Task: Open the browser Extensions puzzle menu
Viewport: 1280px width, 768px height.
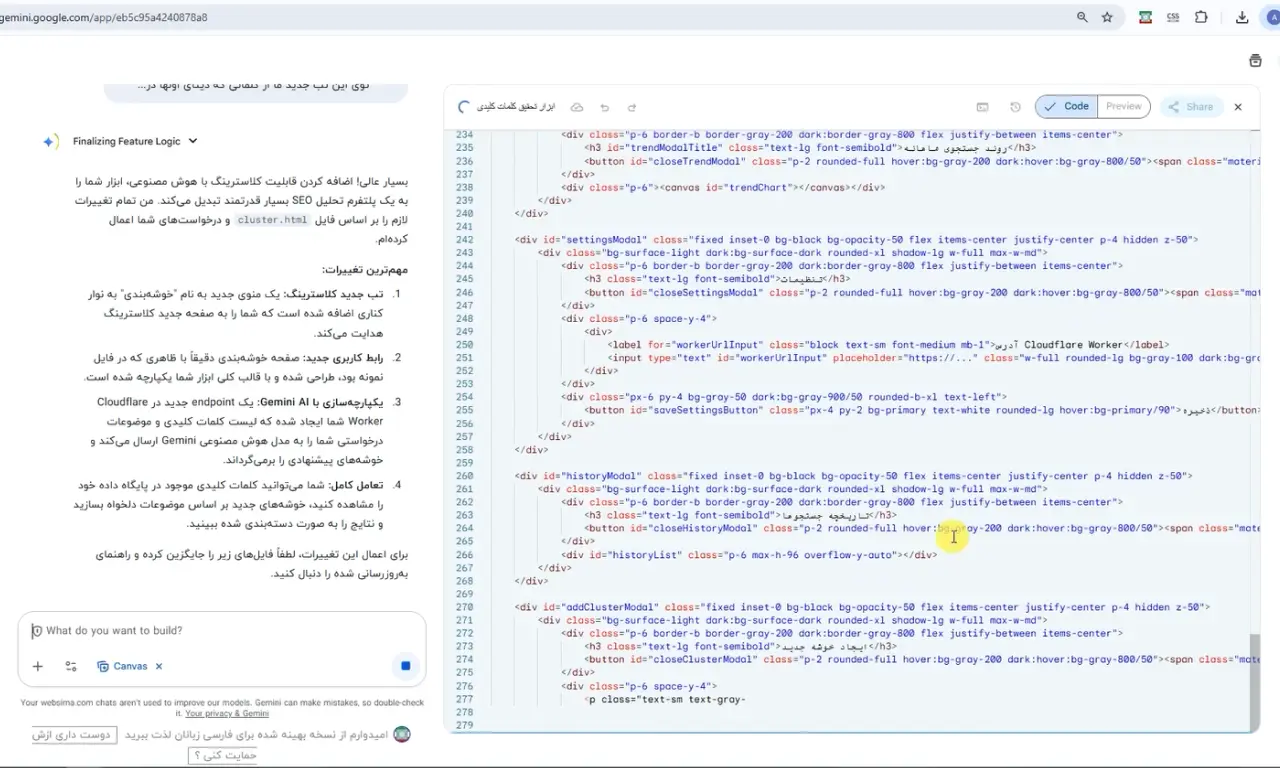Action: point(1201,17)
